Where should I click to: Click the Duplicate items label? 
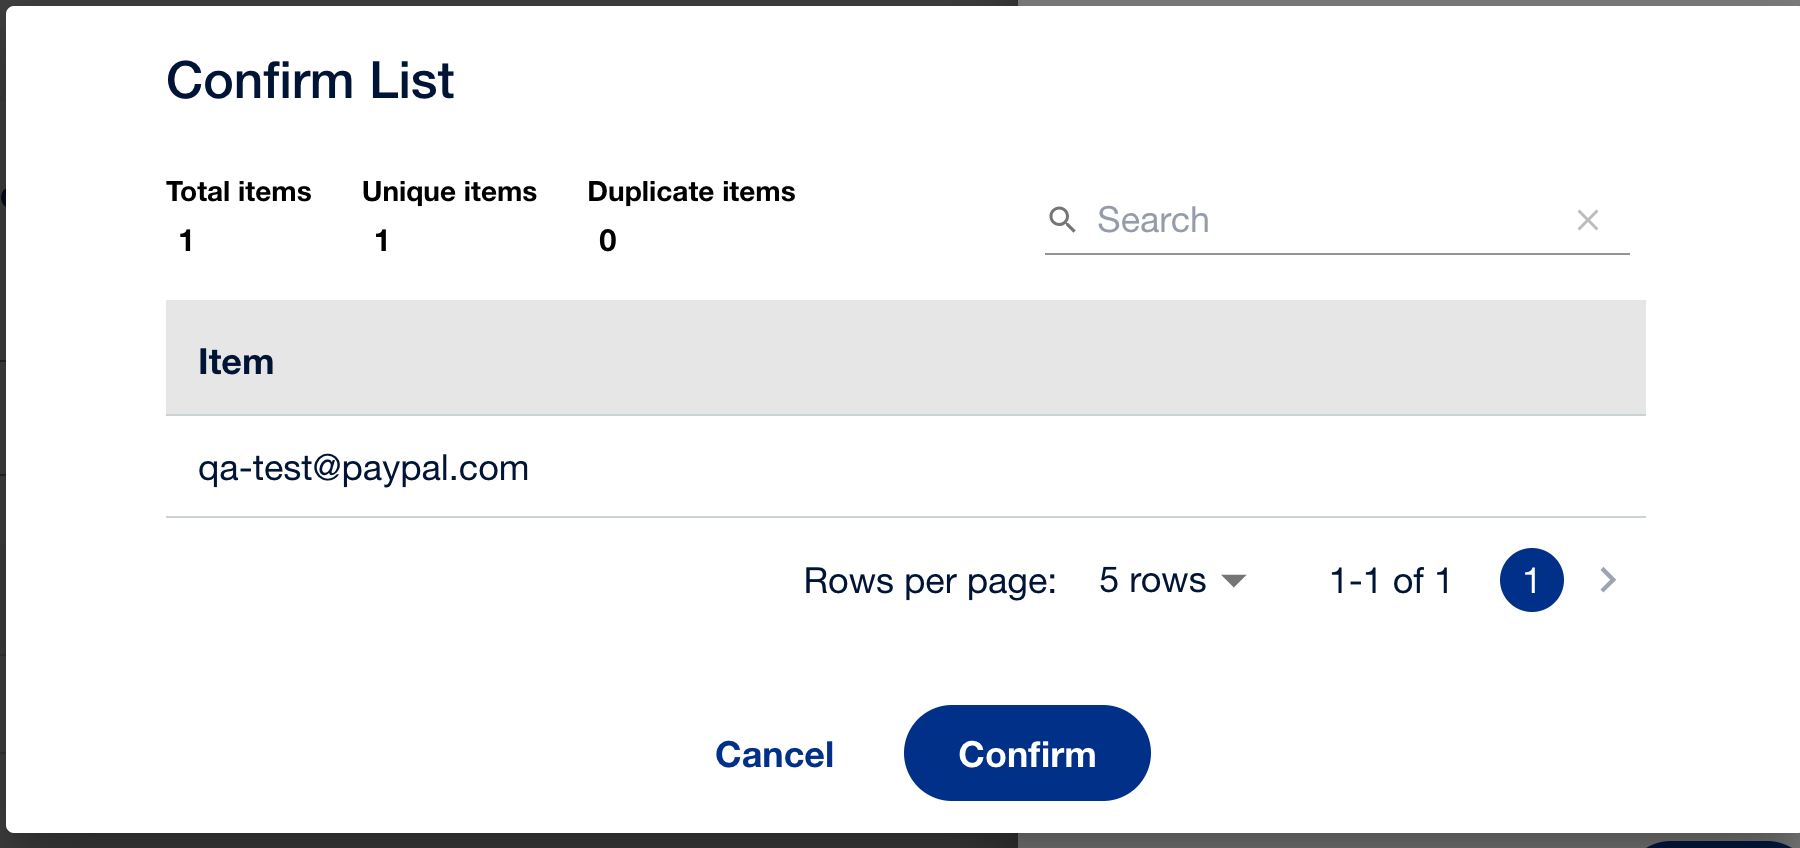point(691,191)
